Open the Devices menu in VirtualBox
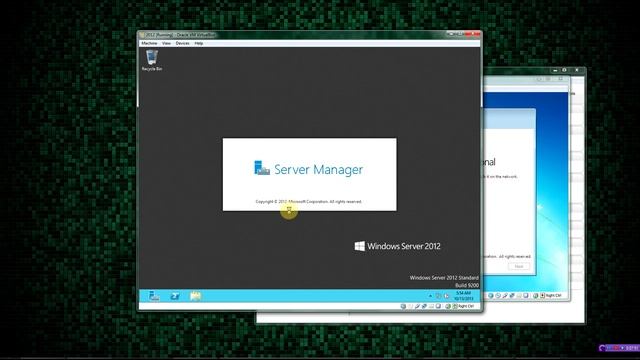This screenshot has height=360, width=640. coord(182,43)
